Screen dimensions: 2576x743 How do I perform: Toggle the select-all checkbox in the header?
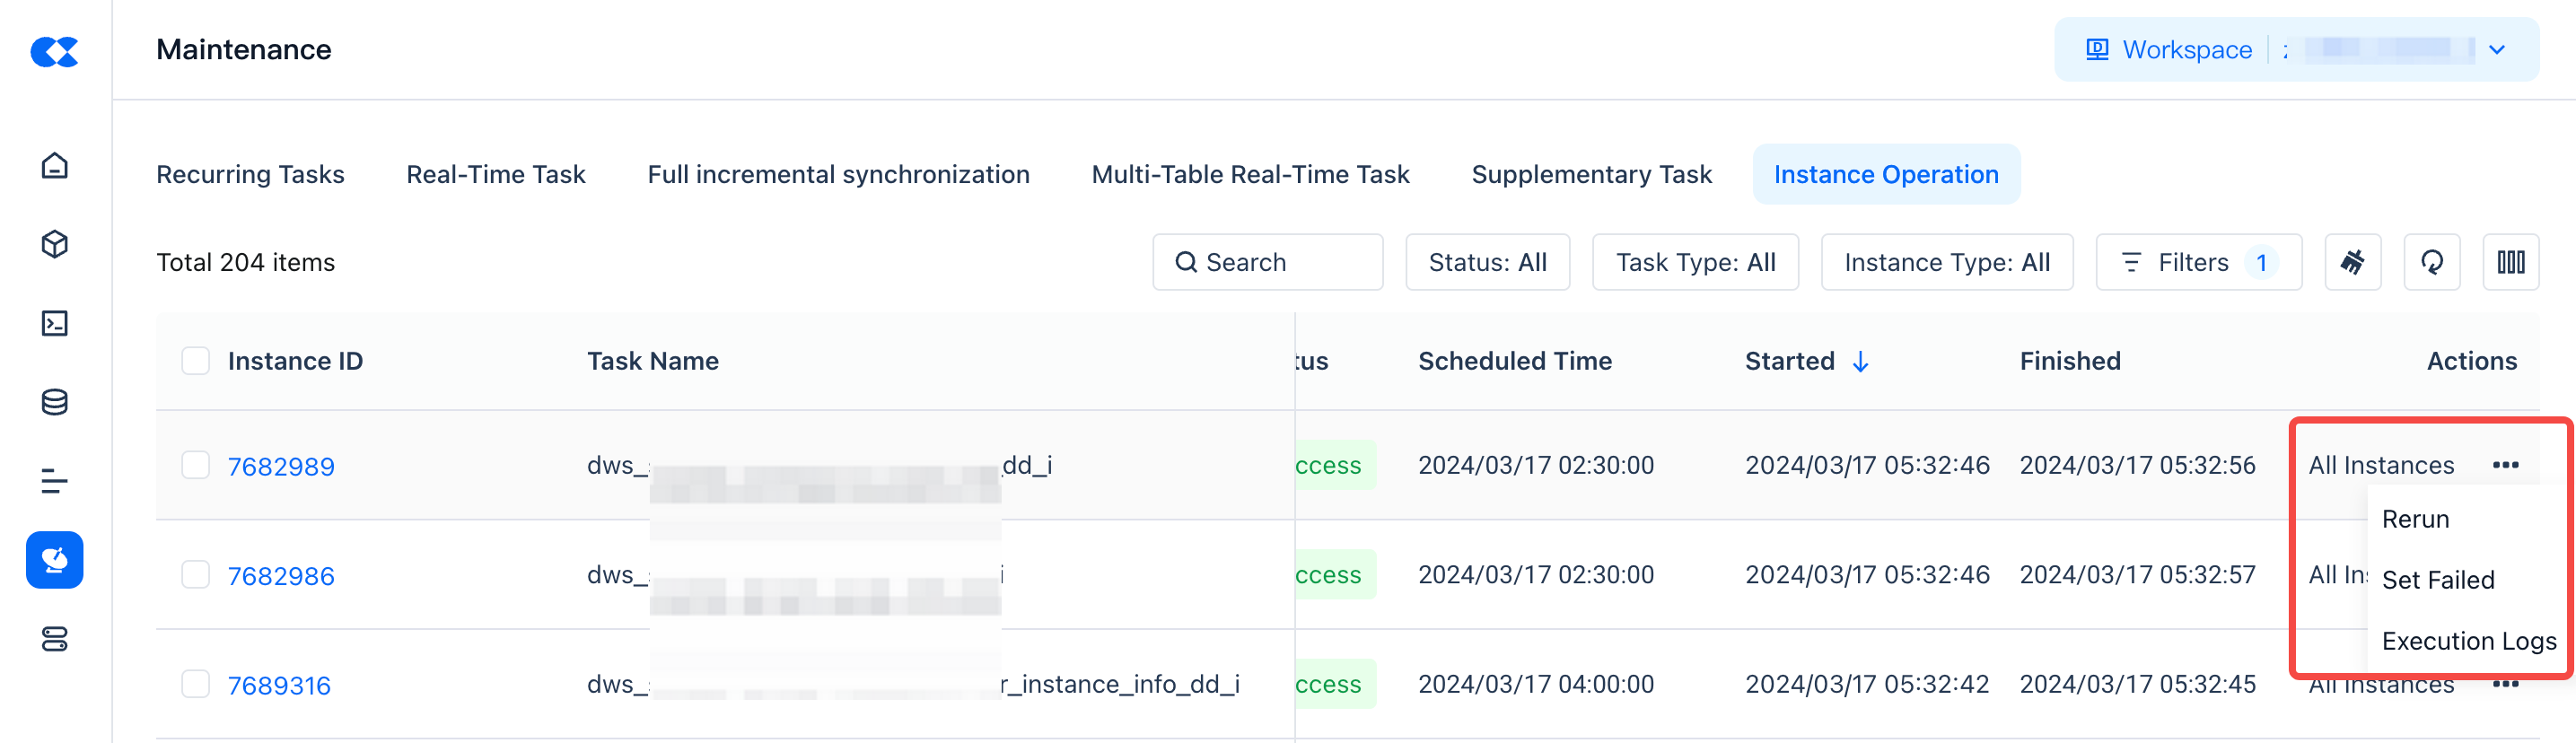196,361
